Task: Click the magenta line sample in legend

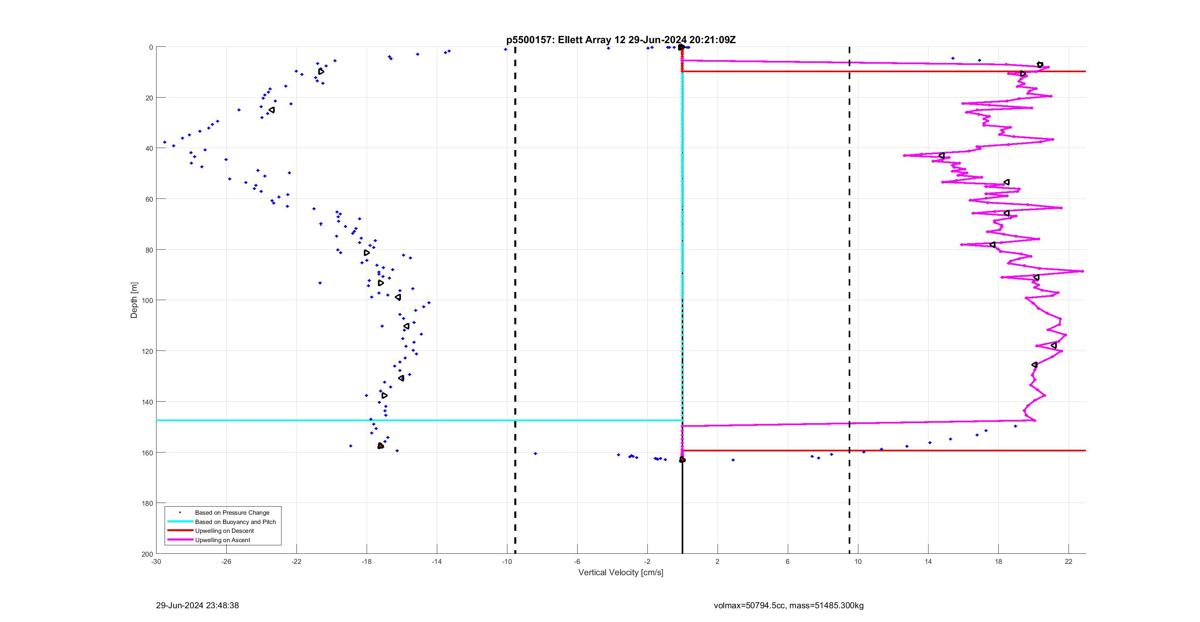Action: [x=179, y=539]
